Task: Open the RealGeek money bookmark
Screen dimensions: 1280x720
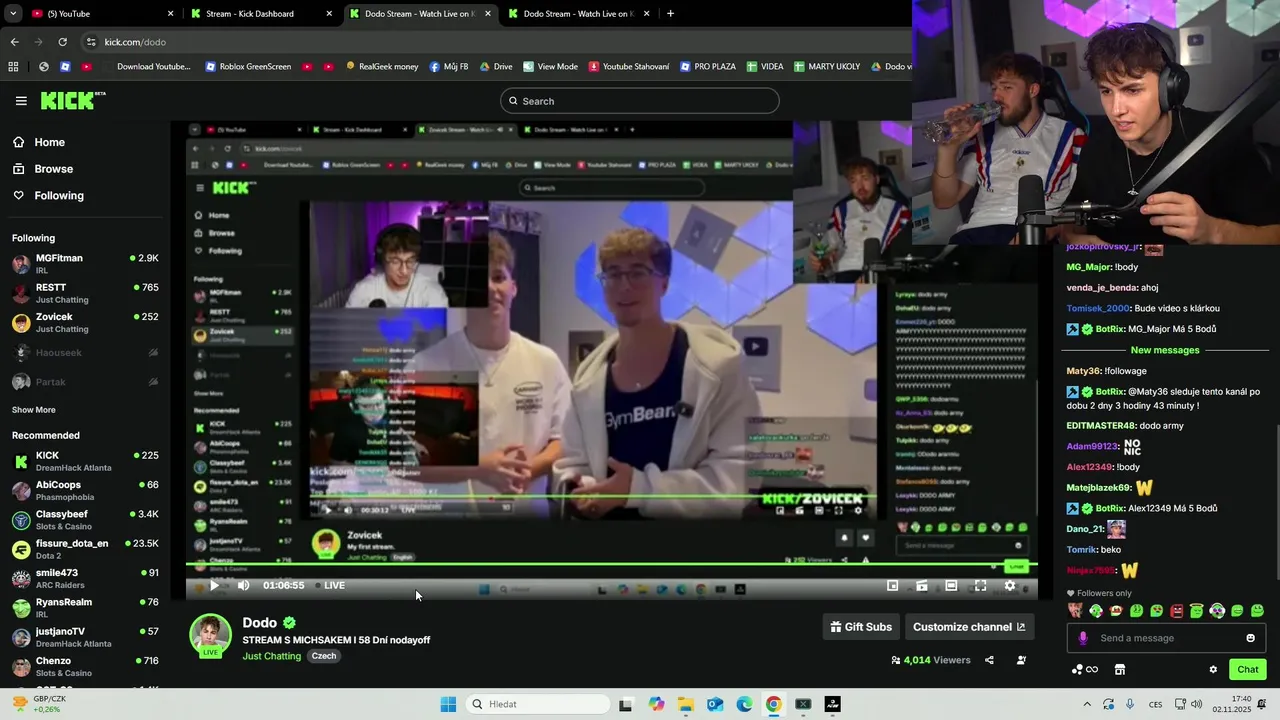Action: pyautogui.click(x=382, y=67)
